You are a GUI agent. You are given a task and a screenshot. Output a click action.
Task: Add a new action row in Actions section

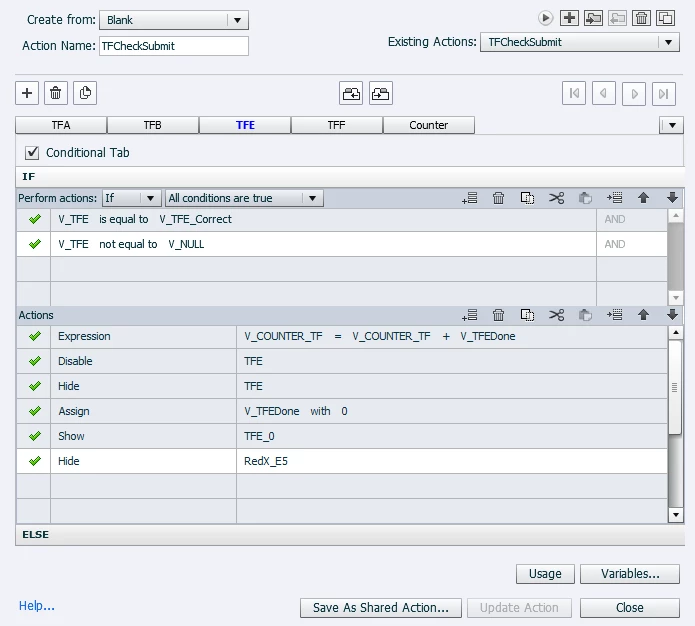470,315
